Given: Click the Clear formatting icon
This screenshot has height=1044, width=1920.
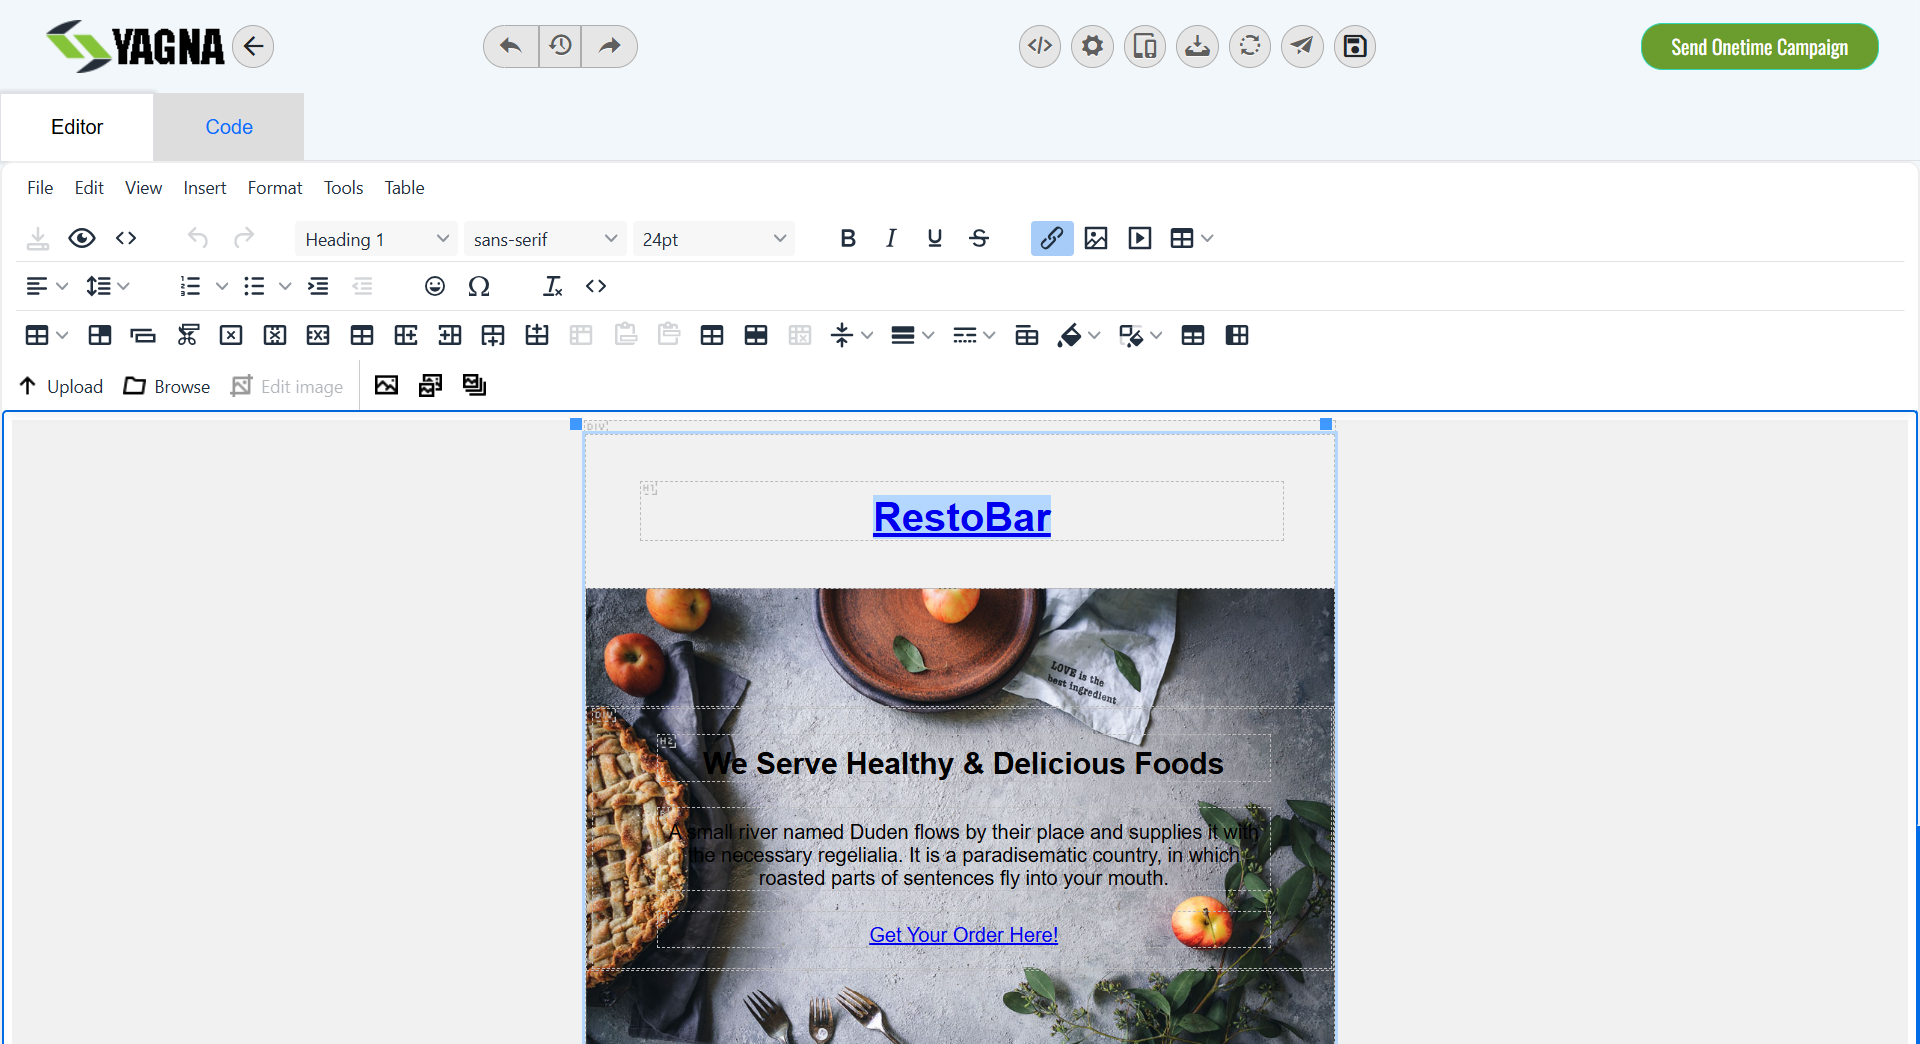Looking at the screenshot, I should 551,286.
